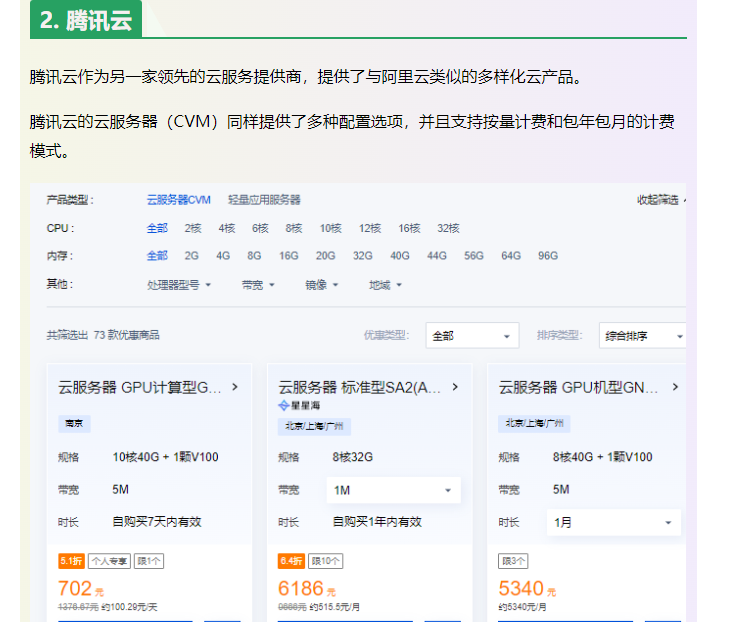Click 自购买7天内有效 text
The height and width of the screenshot is (622, 738).
(x=157, y=522)
